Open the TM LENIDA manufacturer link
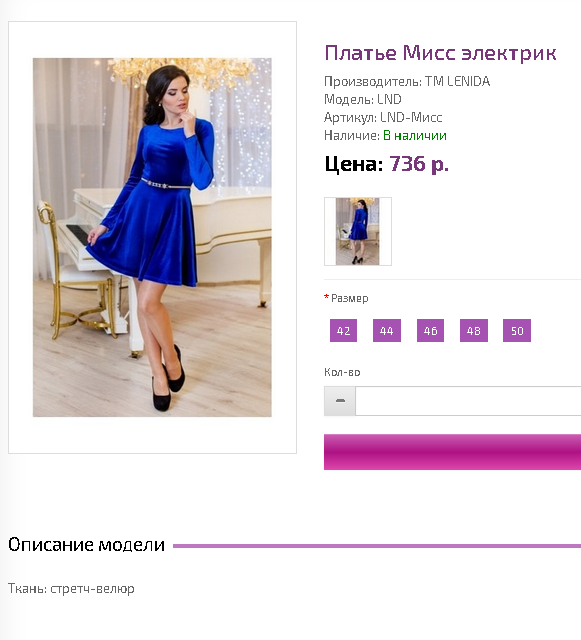The height and width of the screenshot is (640, 581). (x=457, y=81)
